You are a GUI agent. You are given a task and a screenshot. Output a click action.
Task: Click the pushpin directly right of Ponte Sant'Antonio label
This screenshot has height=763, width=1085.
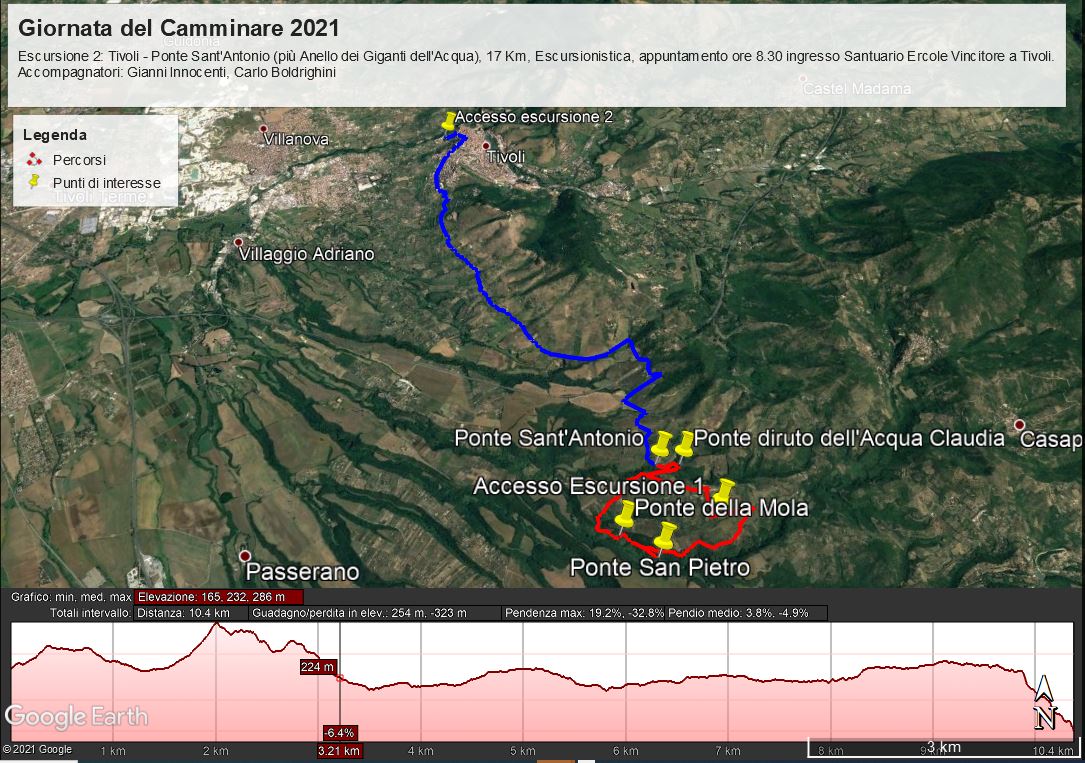[x=662, y=444]
